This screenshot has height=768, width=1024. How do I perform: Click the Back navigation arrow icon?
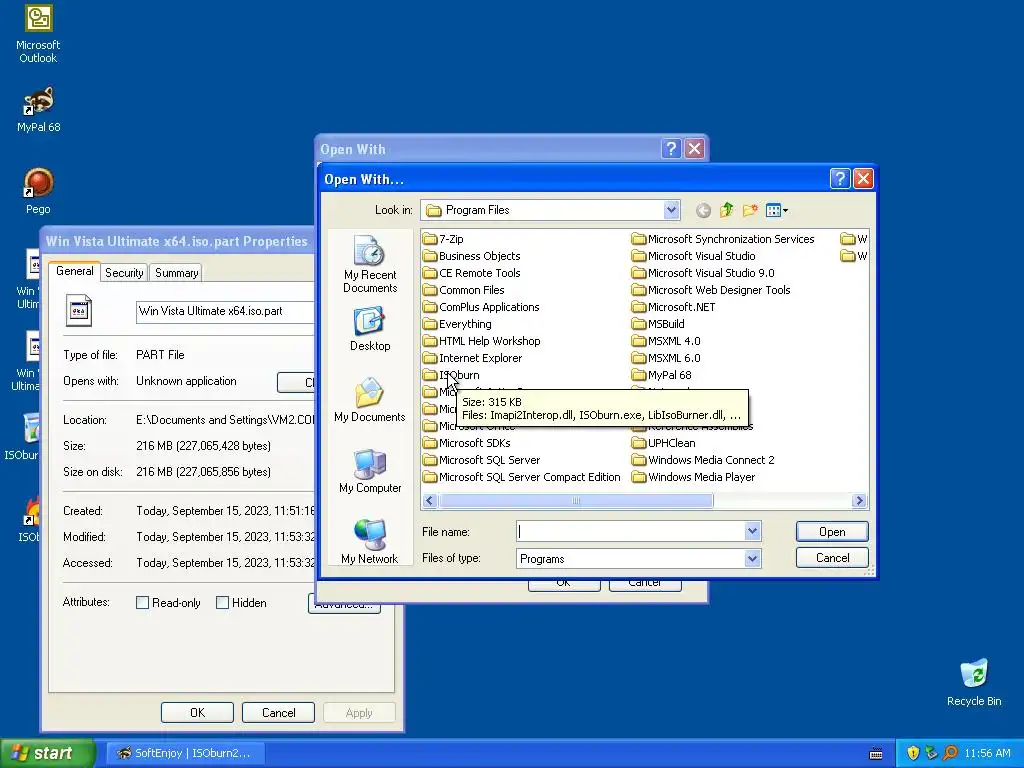[703, 210]
